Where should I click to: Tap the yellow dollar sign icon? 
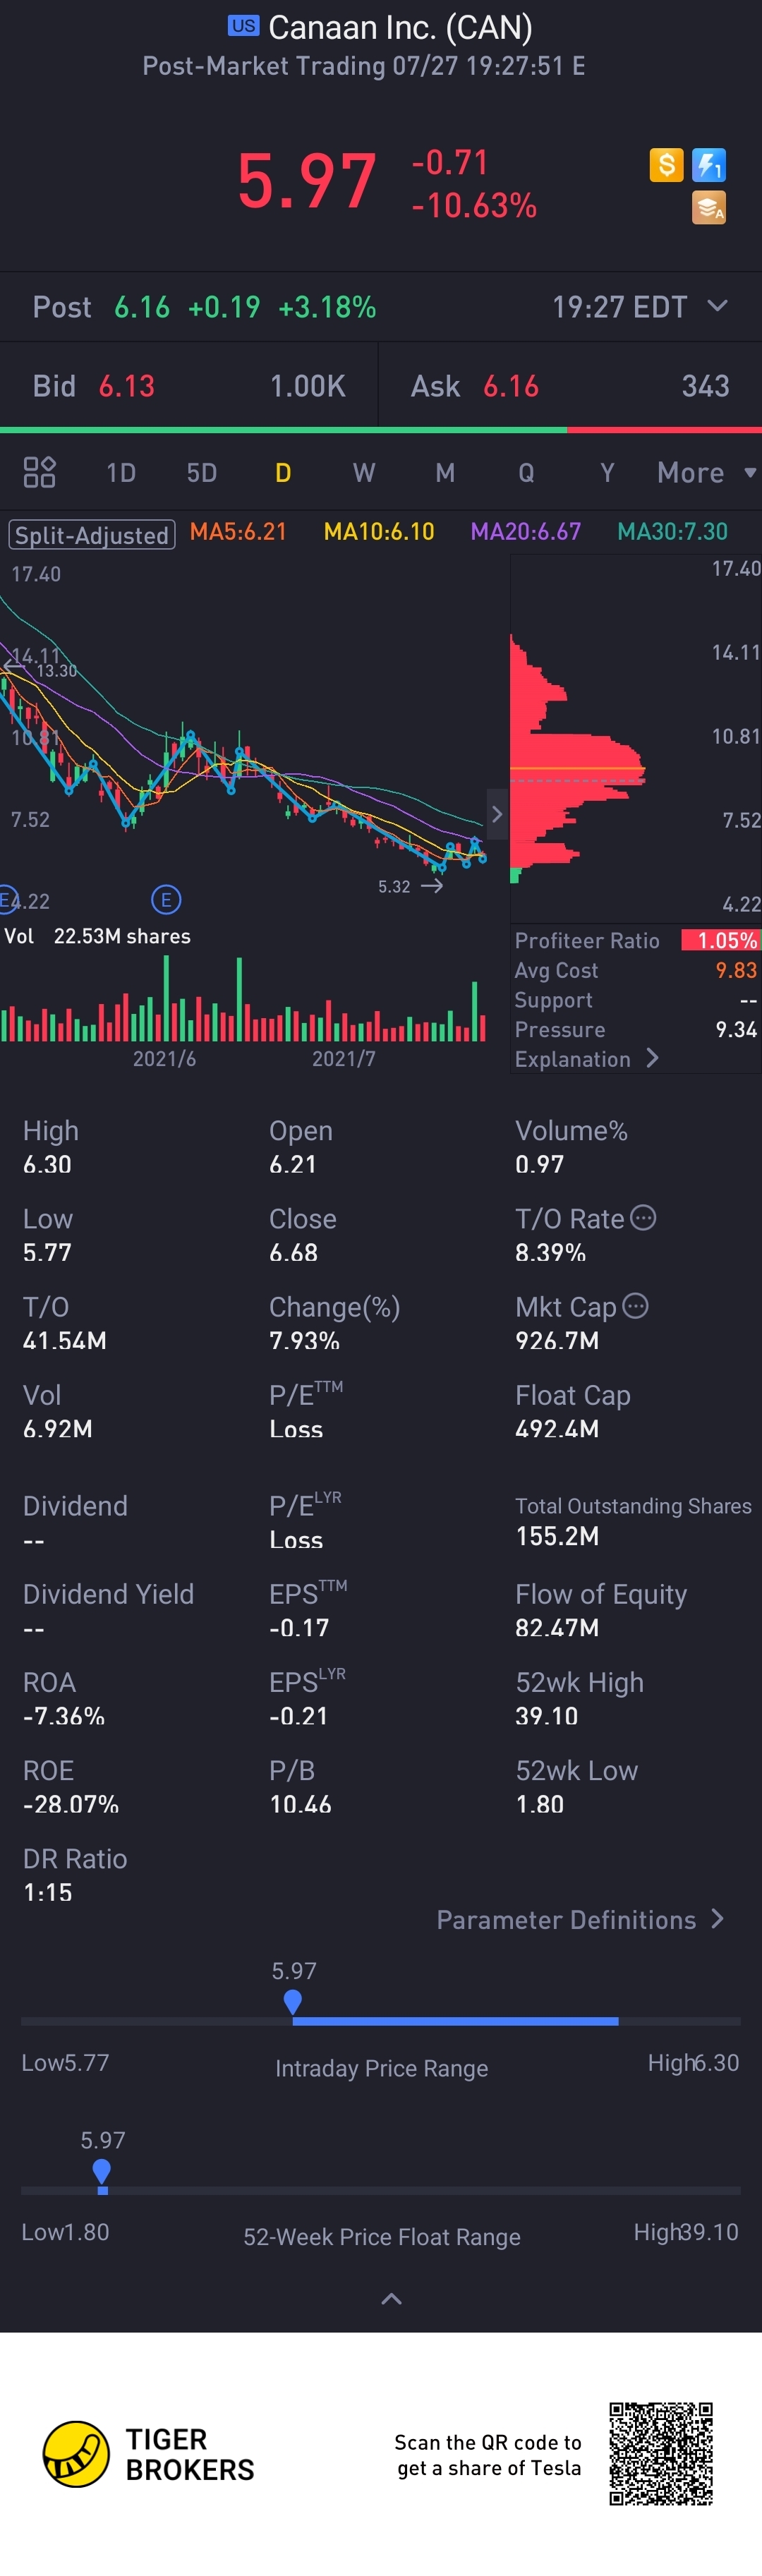(666, 165)
